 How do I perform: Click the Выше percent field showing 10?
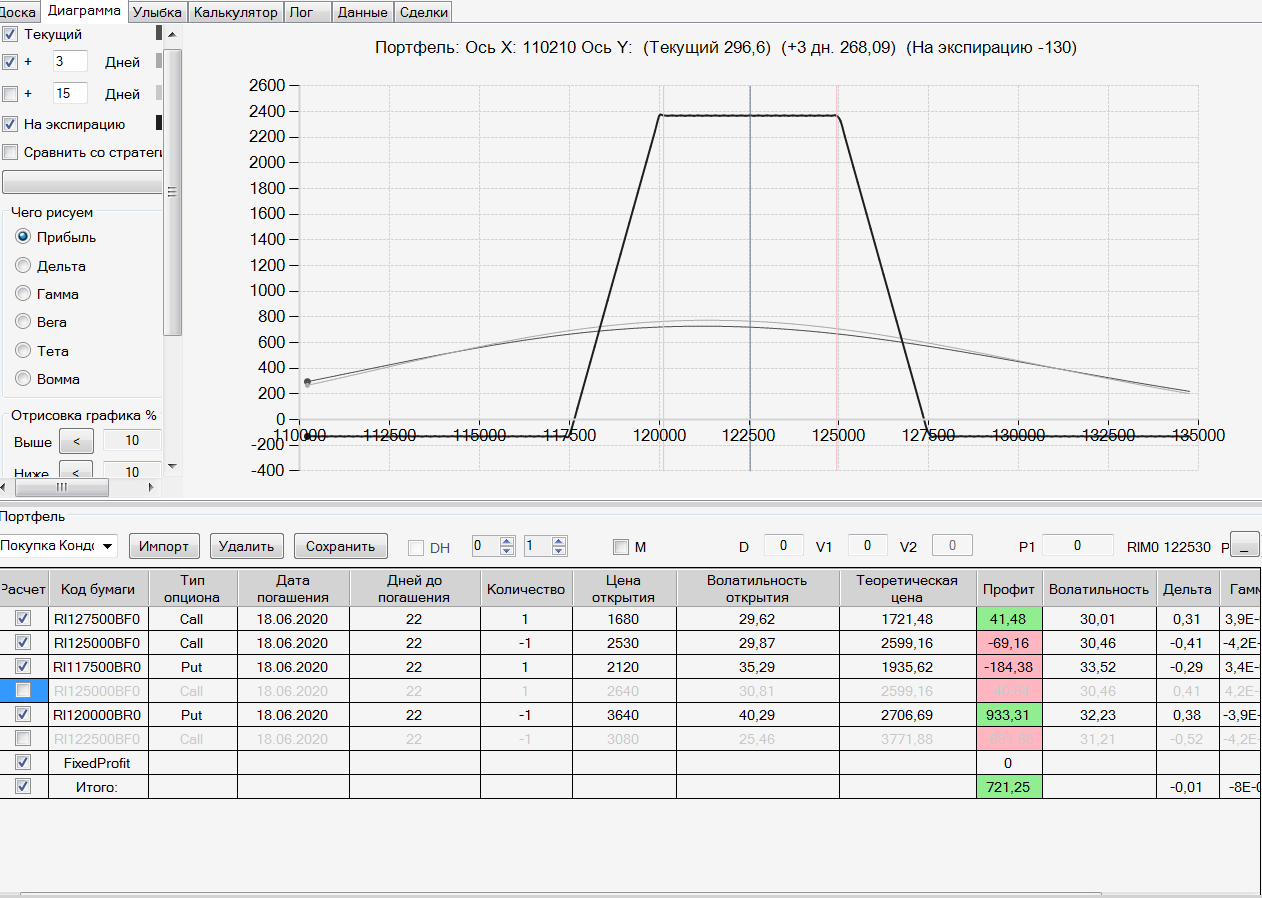click(130, 441)
